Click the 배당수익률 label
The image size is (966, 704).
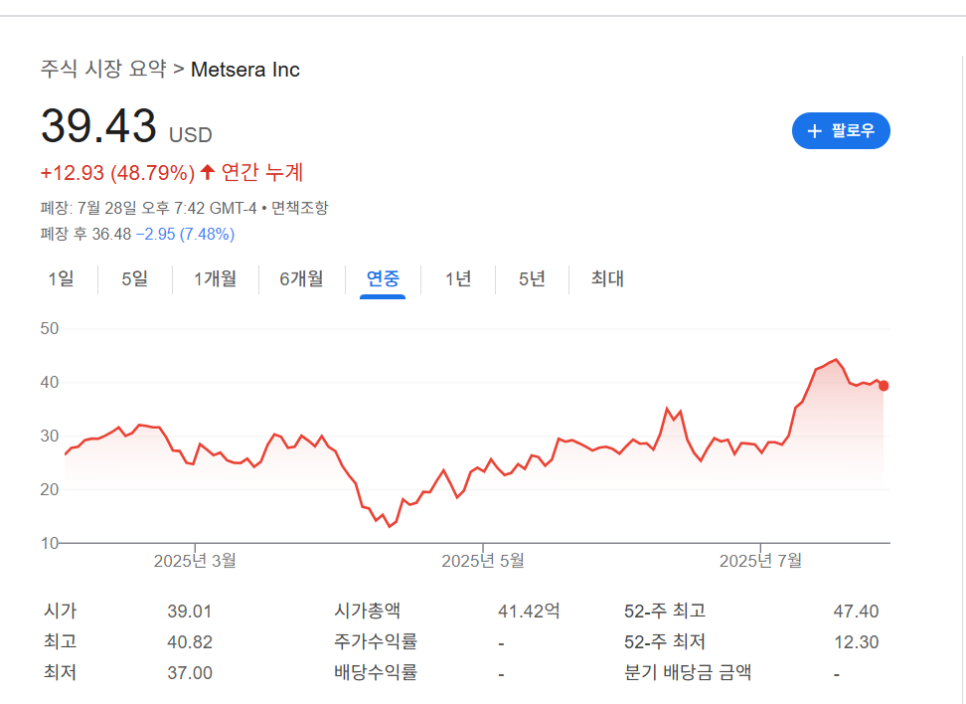point(376,672)
